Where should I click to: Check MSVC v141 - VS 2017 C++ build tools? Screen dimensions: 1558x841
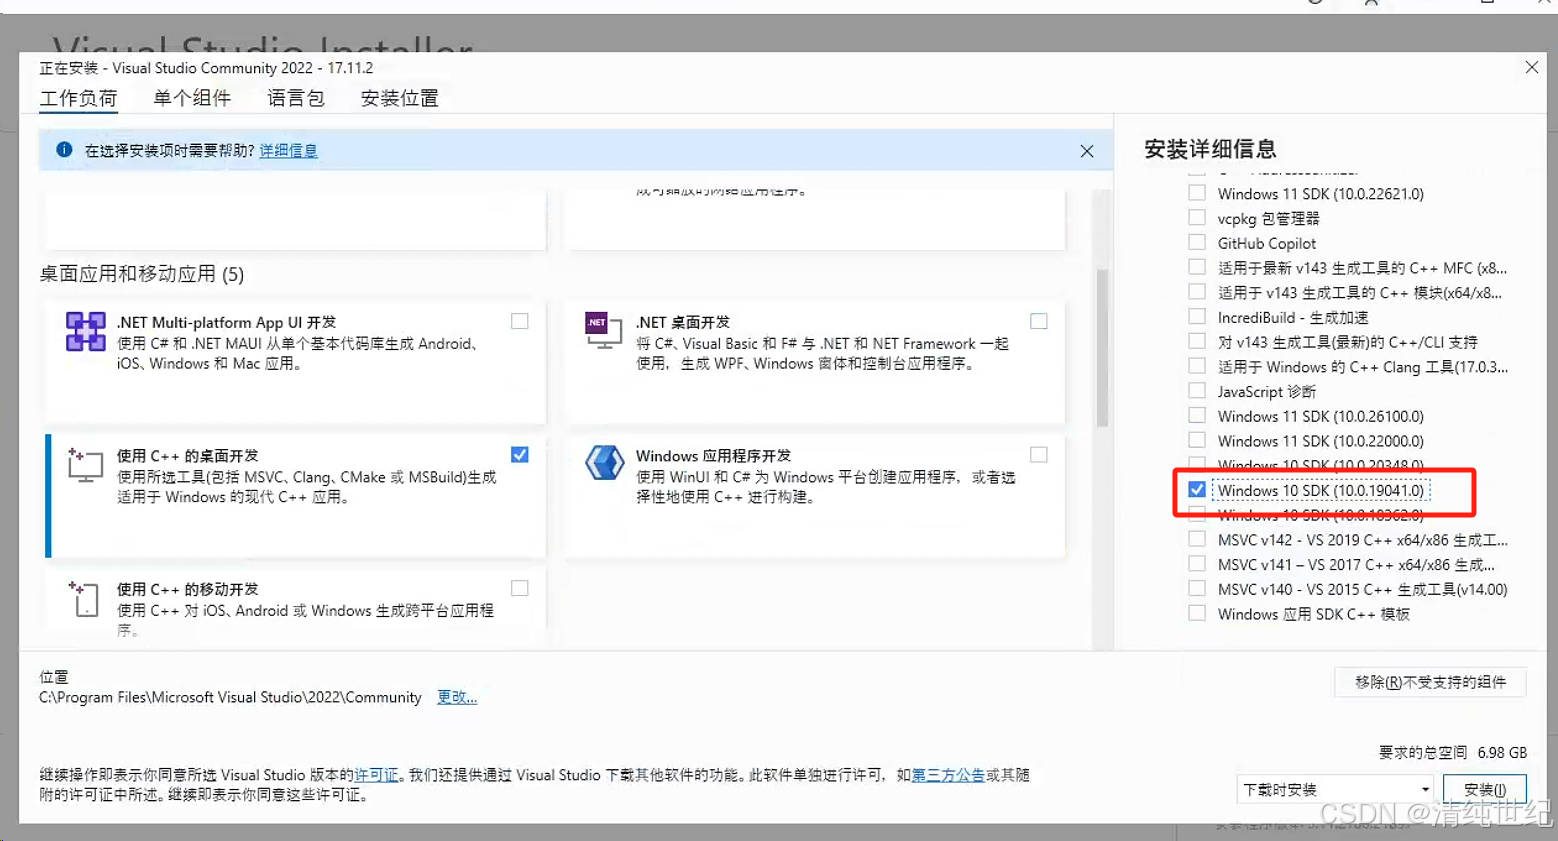[1197, 564]
